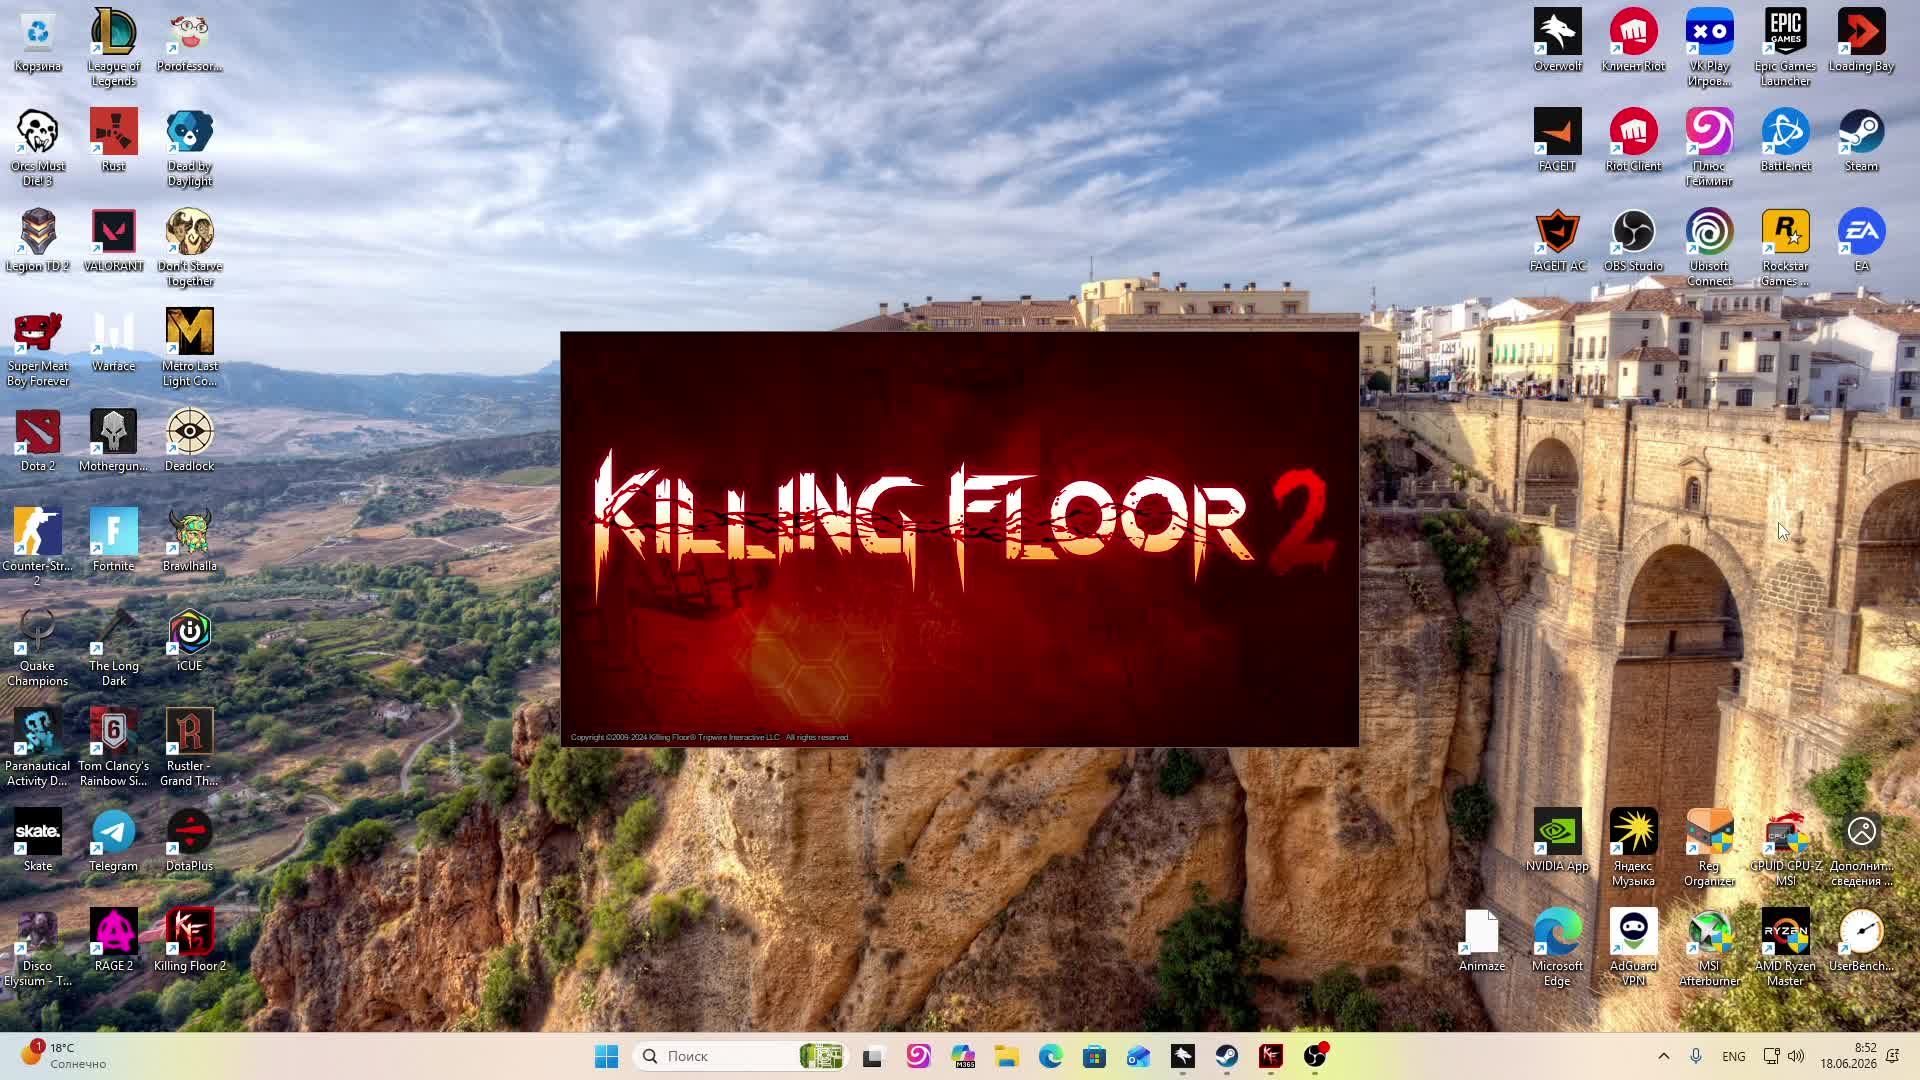Image resolution: width=1920 pixels, height=1080 pixels.
Task: Select the Don't Starve Together icon
Action: 189,247
